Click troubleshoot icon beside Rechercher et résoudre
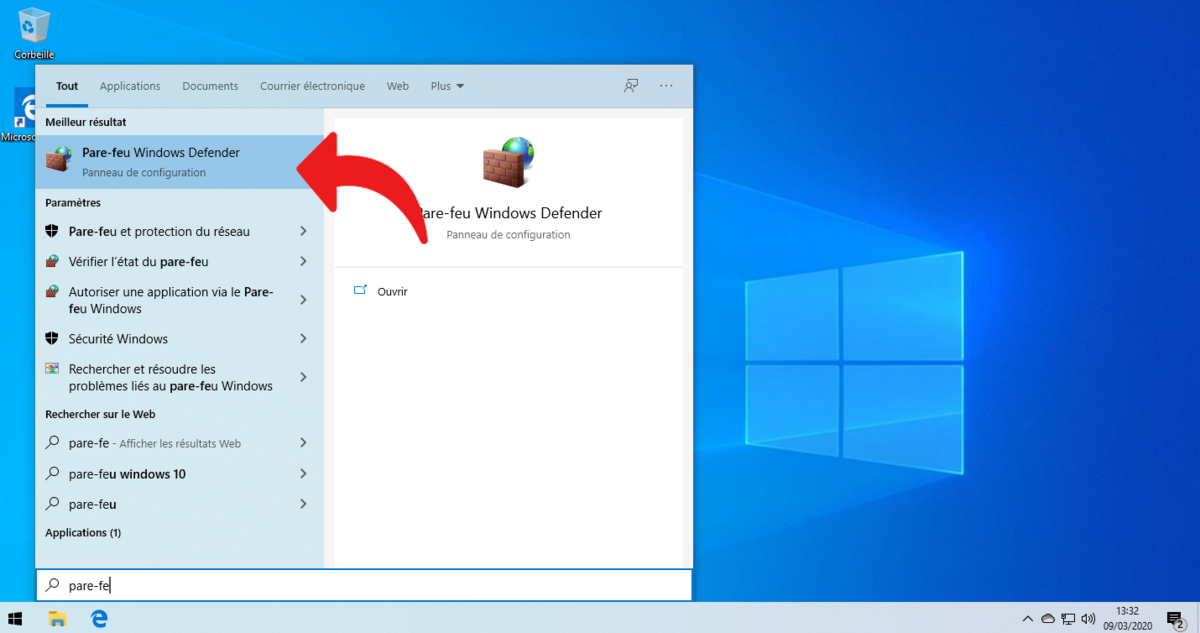The width and height of the screenshot is (1200, 633). (52, 369)
